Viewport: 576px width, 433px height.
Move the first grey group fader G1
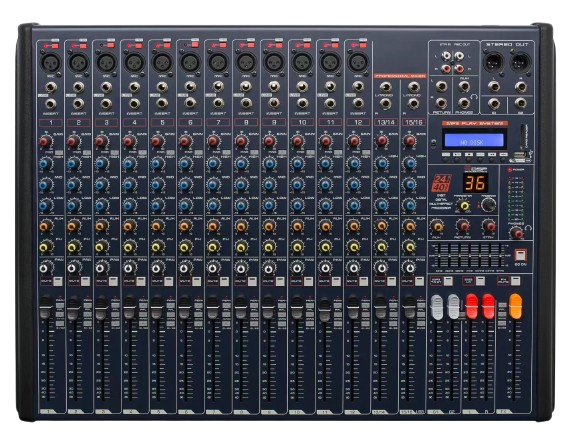click(437, 307)
